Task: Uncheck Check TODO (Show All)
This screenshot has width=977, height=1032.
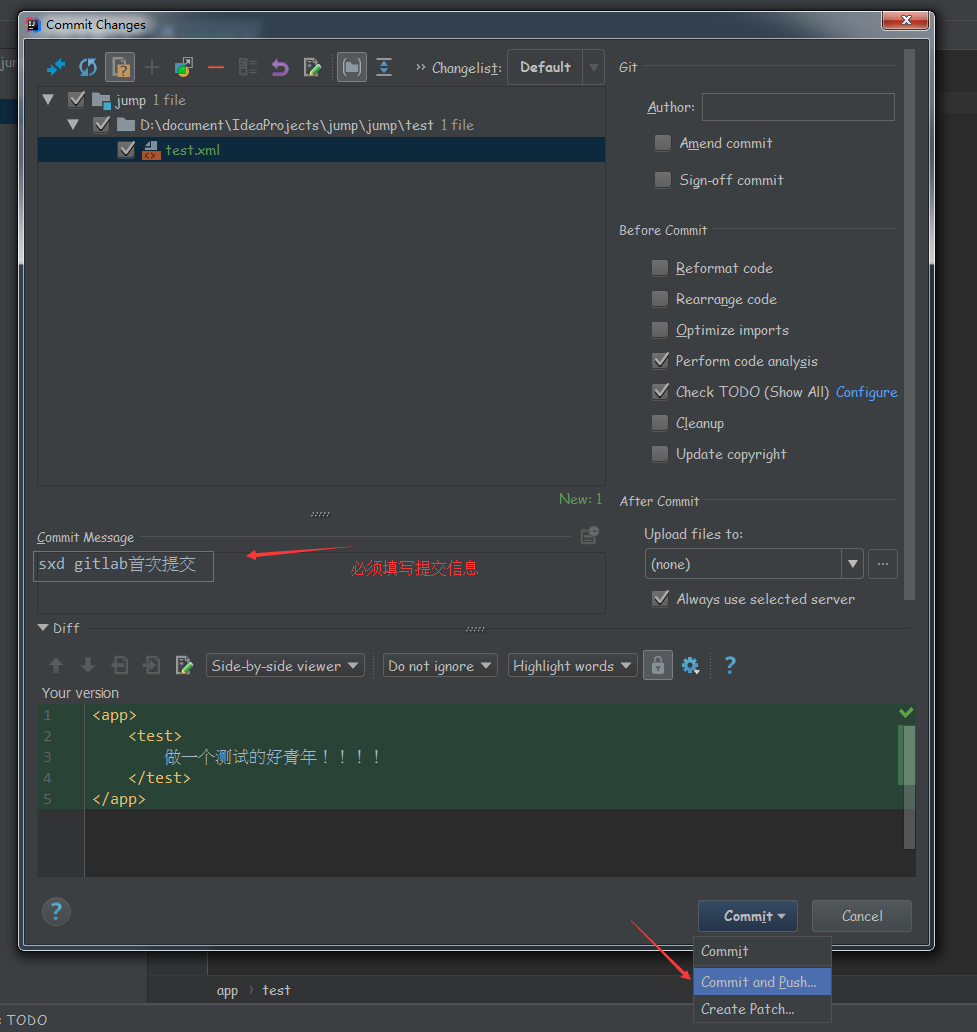Action: pyautogui.click(x=660, y=391)
